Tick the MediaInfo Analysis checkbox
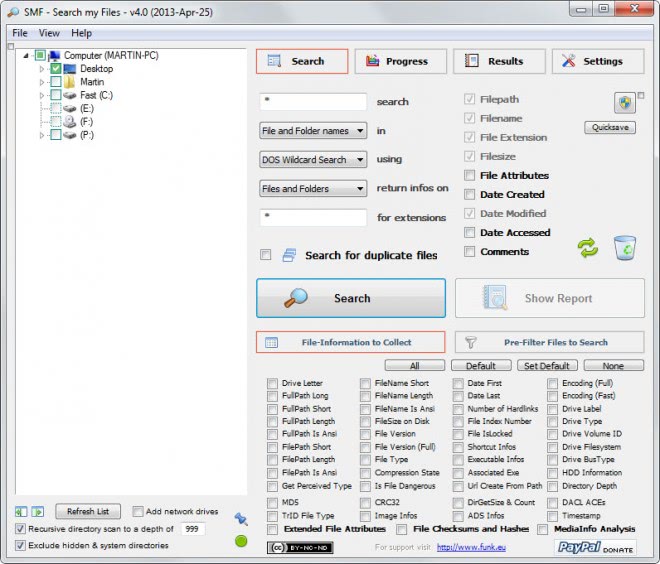 pos(543,529)
